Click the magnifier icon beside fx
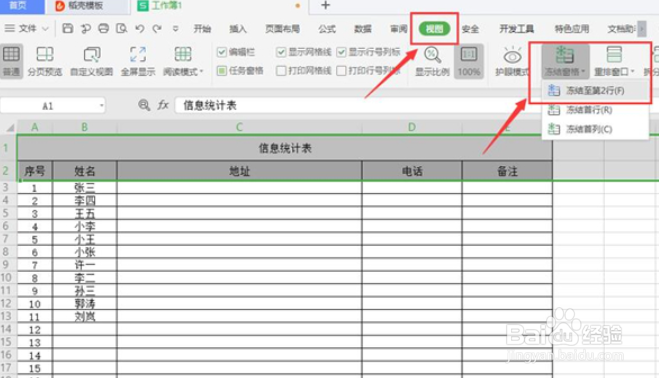The image size is (659, 378). 144,105
